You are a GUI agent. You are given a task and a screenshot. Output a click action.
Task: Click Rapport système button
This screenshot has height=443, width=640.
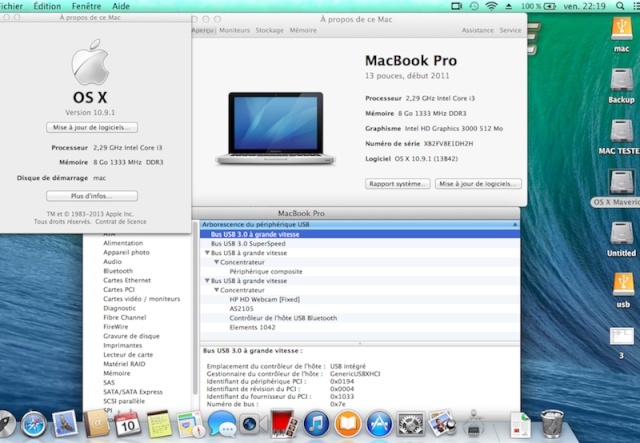pos(398,184)
